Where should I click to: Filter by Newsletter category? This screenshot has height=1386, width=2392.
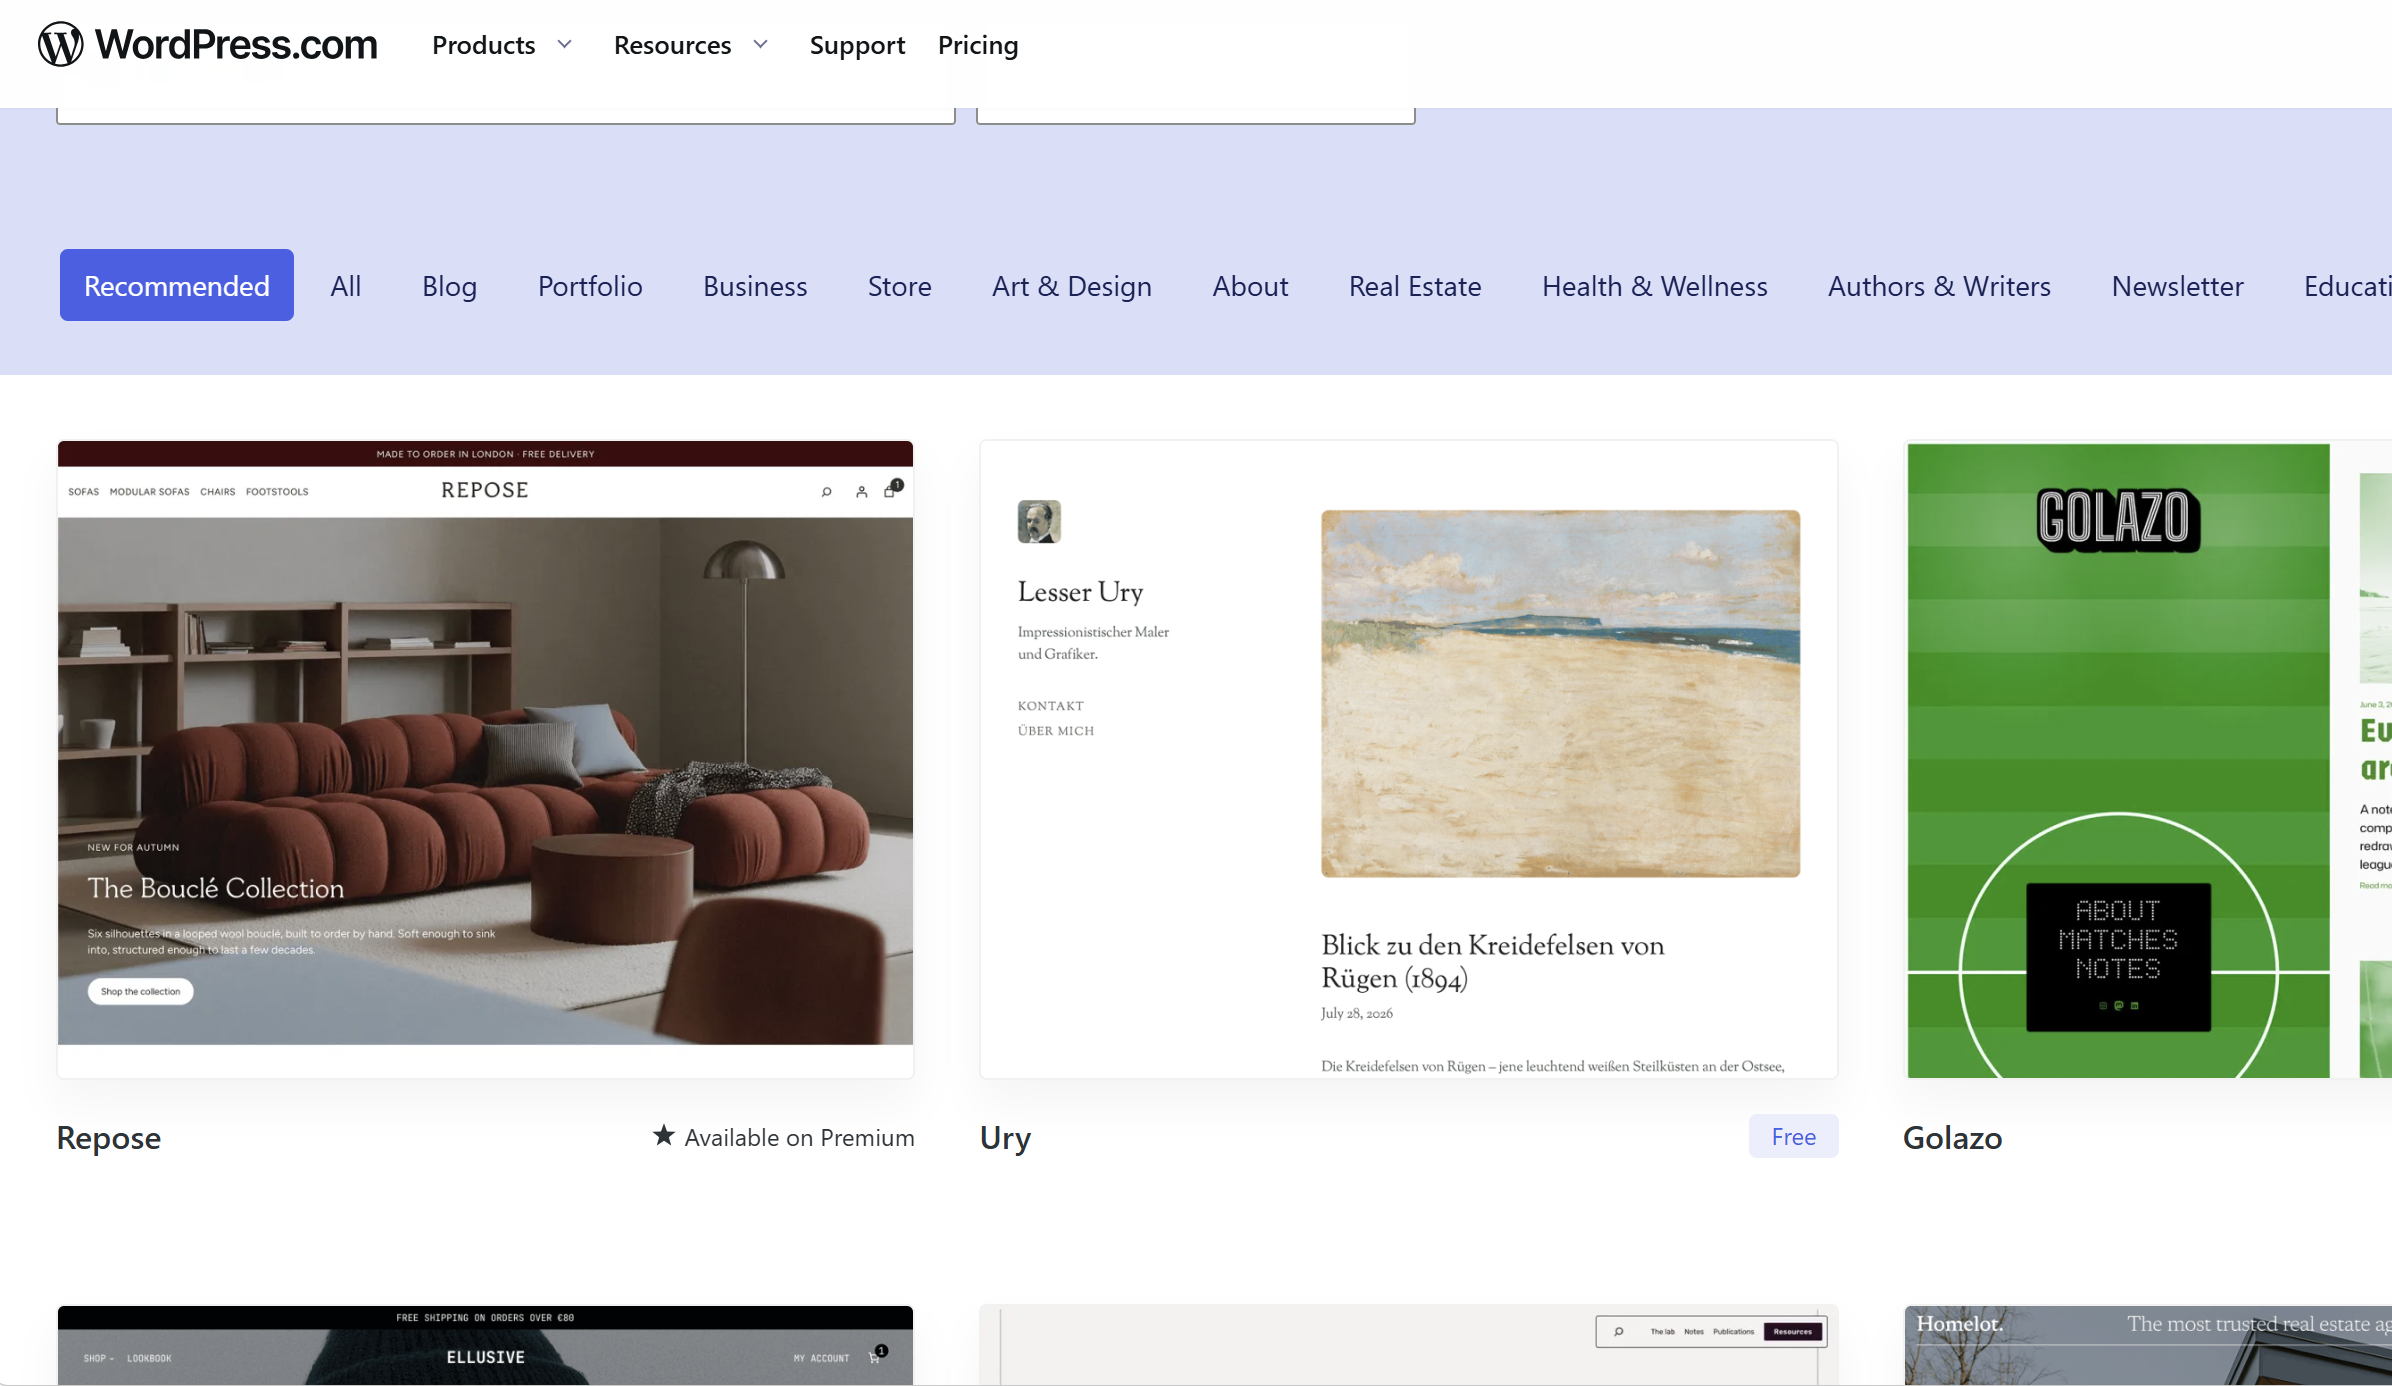click(2177, 286)
